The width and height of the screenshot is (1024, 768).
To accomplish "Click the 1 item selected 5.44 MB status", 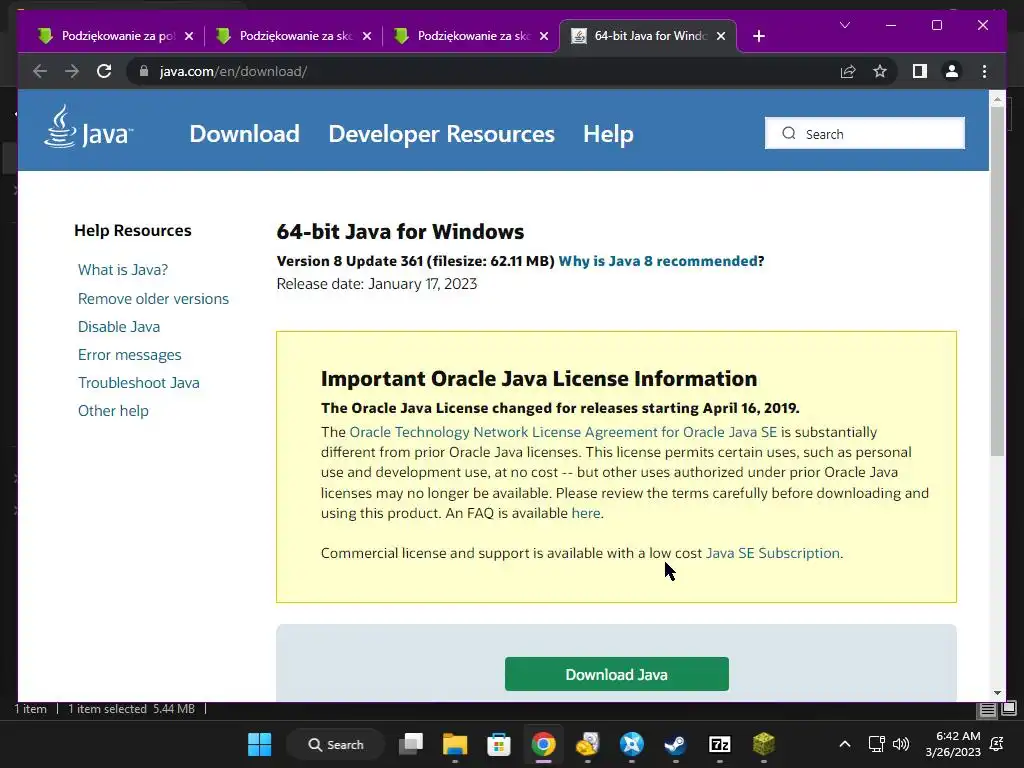I will pyautogui.click(x=131, y=709).
